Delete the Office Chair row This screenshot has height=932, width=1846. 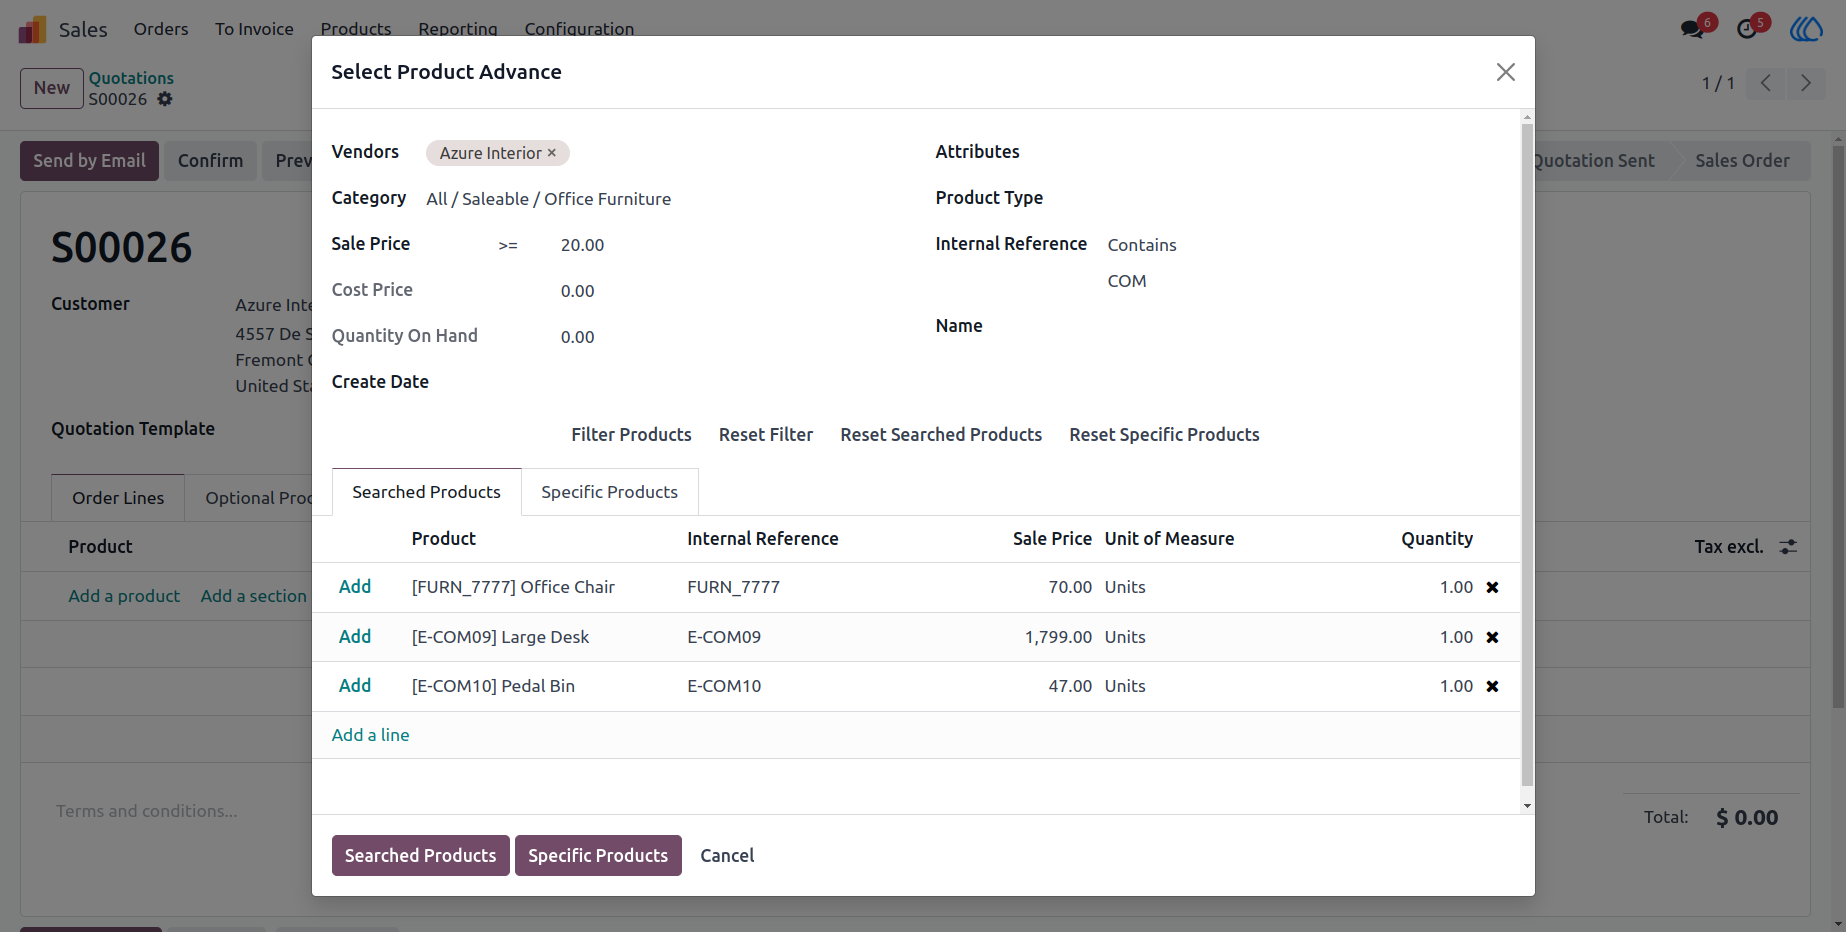[x=1492, y=587]
